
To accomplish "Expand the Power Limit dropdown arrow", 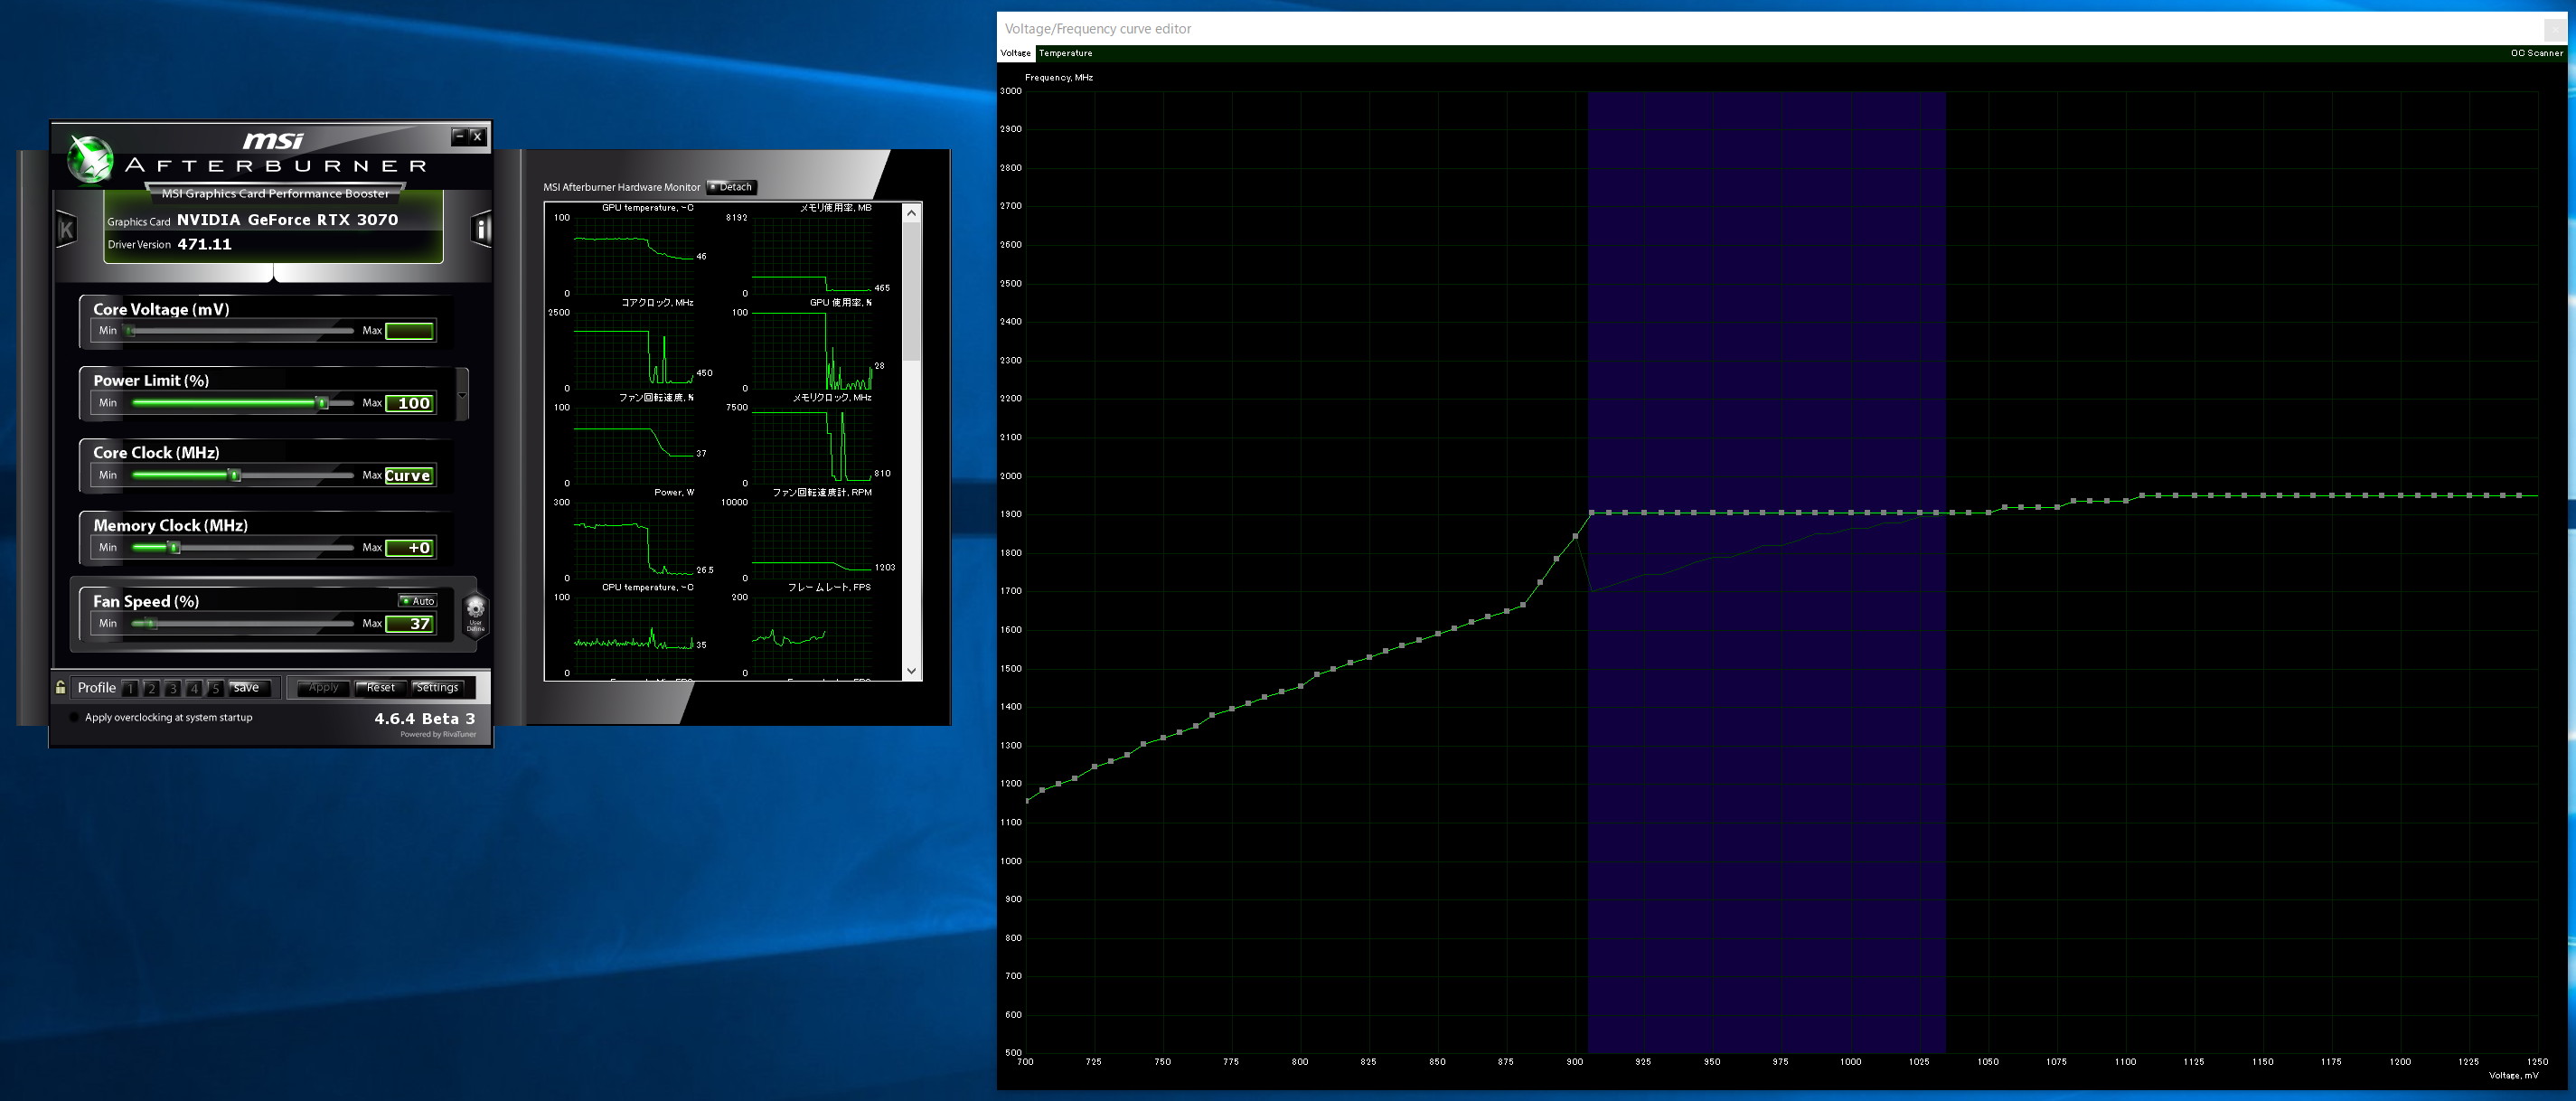I will point(462,394).
